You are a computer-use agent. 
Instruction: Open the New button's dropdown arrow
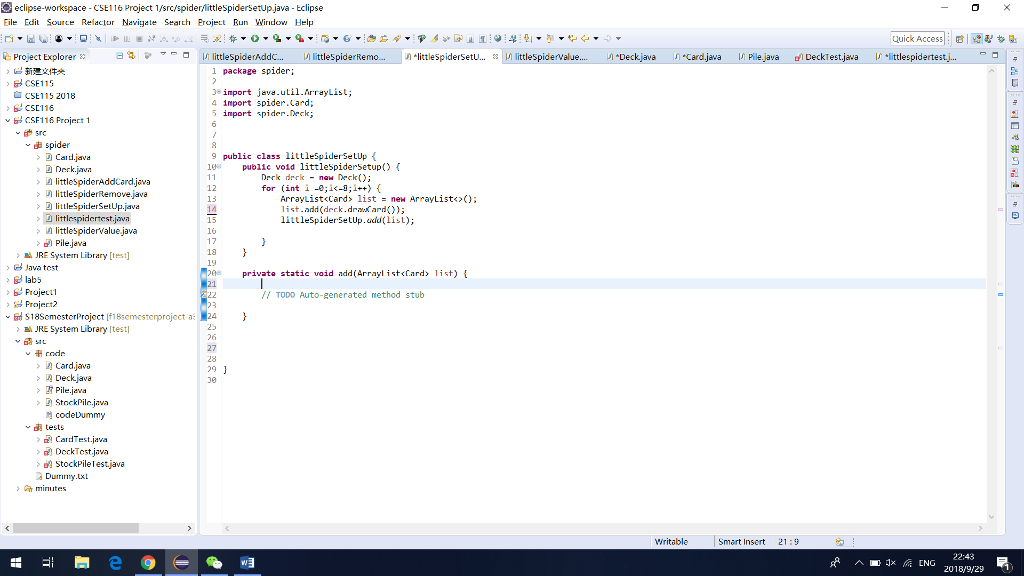pos(18,38)
